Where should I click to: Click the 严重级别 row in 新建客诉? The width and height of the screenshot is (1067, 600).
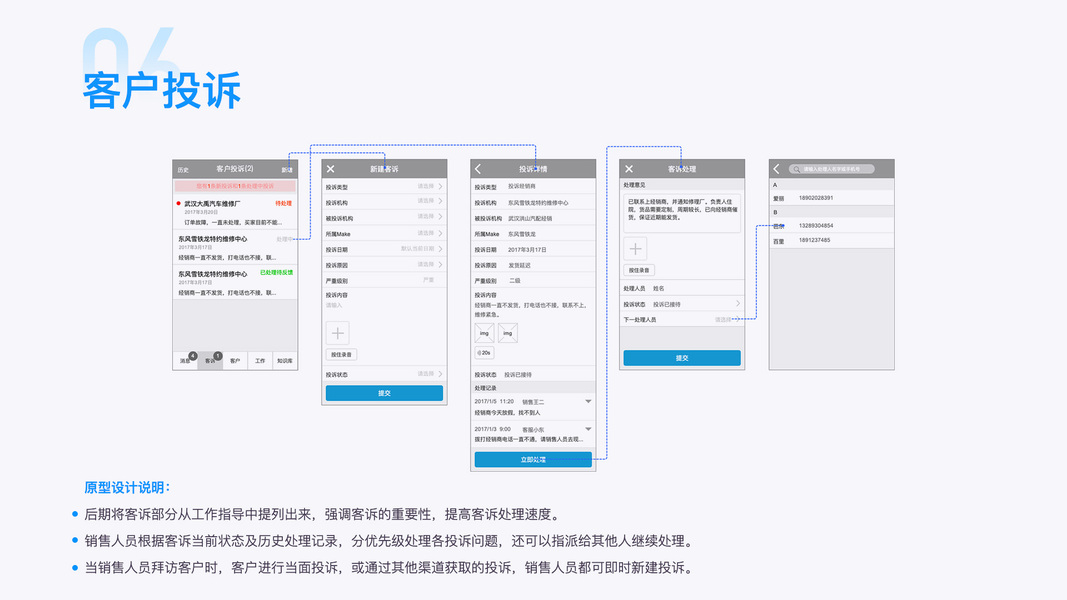click(384, 280)
